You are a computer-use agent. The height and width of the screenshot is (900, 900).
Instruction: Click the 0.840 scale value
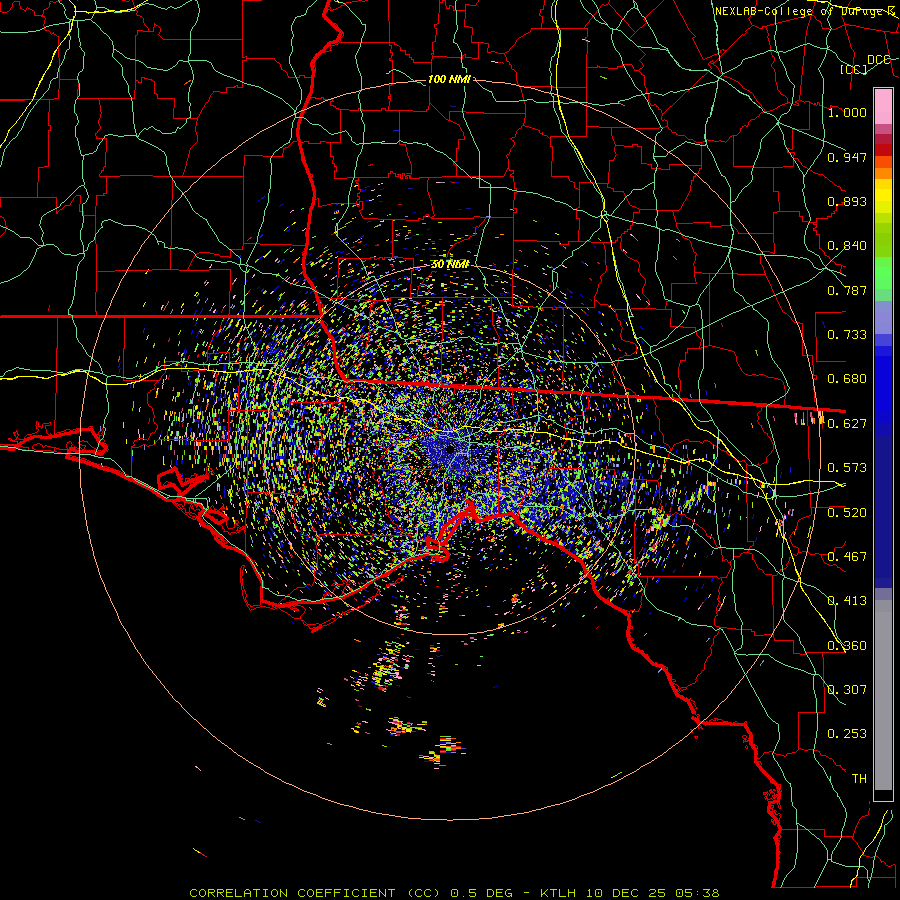[x=847, y=246]
